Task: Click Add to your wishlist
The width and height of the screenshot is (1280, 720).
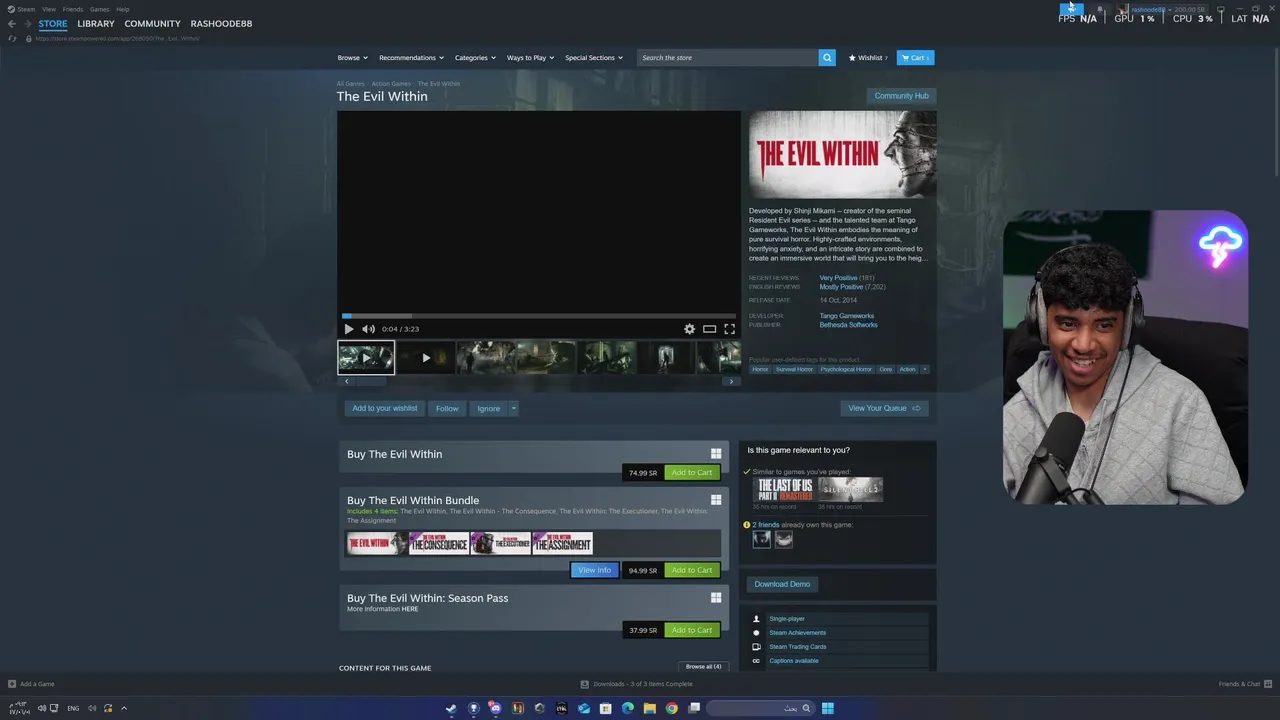Action: 385,408
